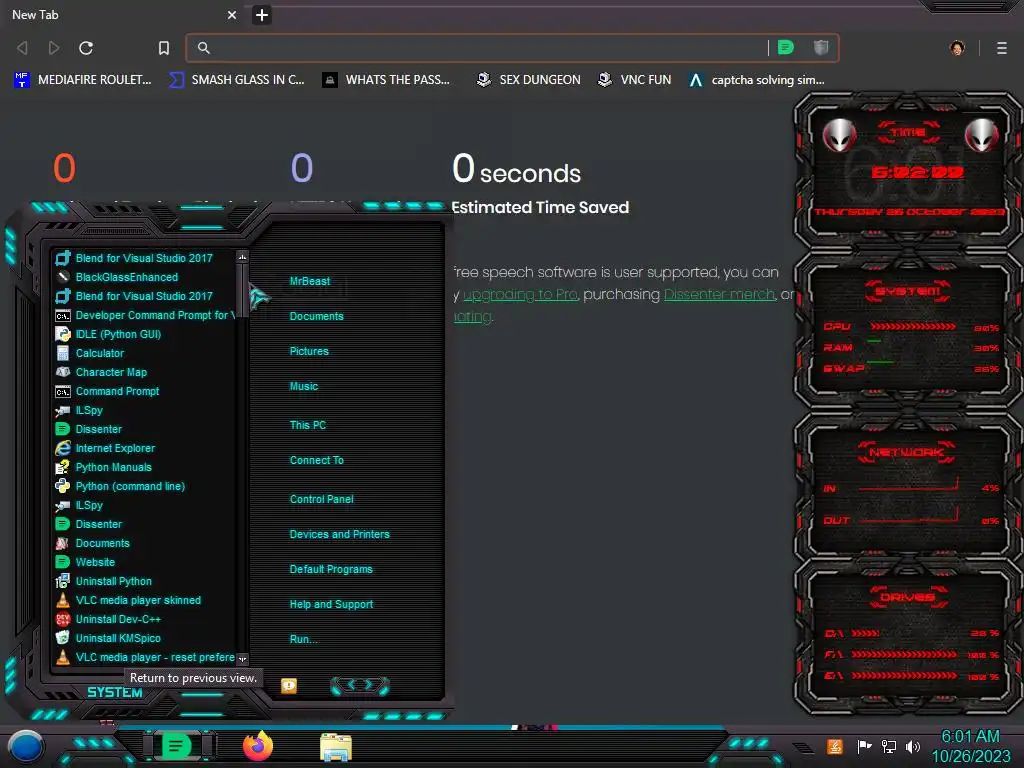
Task: Open Dissenter browser from taskbar
Action: tap(176, 746)
